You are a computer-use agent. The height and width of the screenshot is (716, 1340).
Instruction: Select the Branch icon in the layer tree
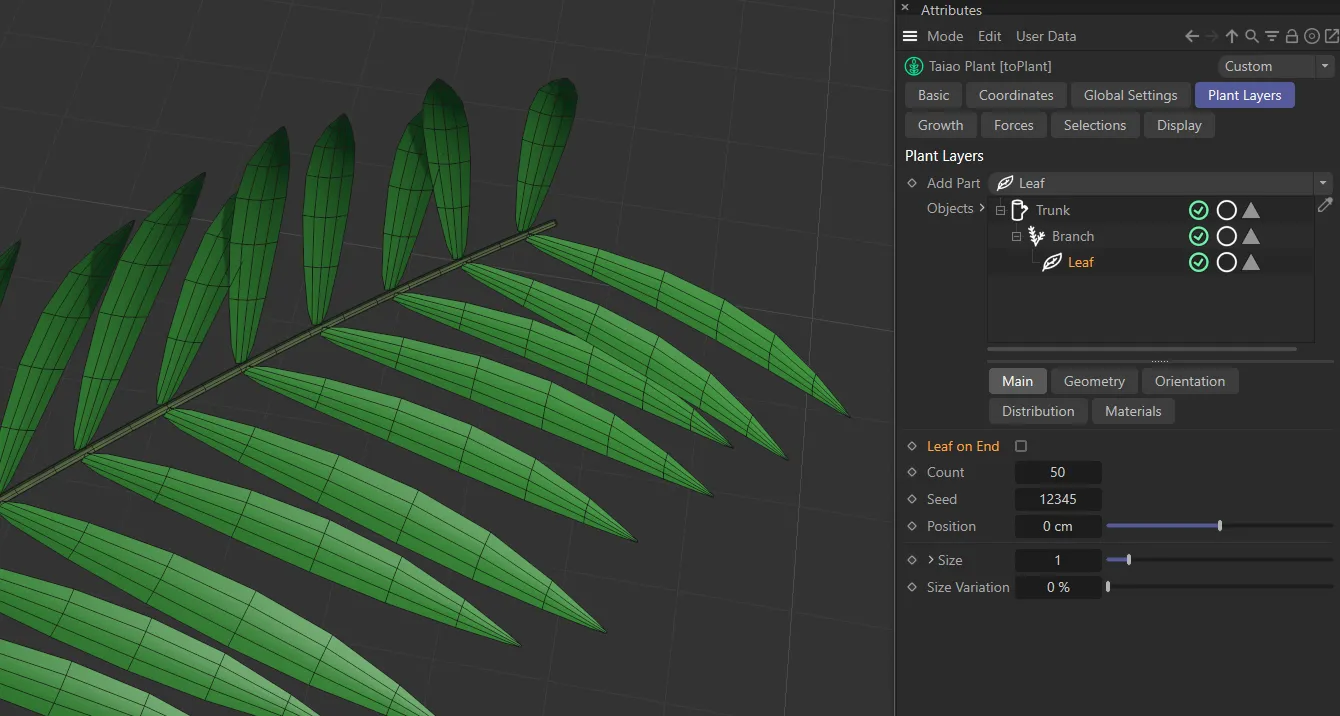tap(1036, 236)
